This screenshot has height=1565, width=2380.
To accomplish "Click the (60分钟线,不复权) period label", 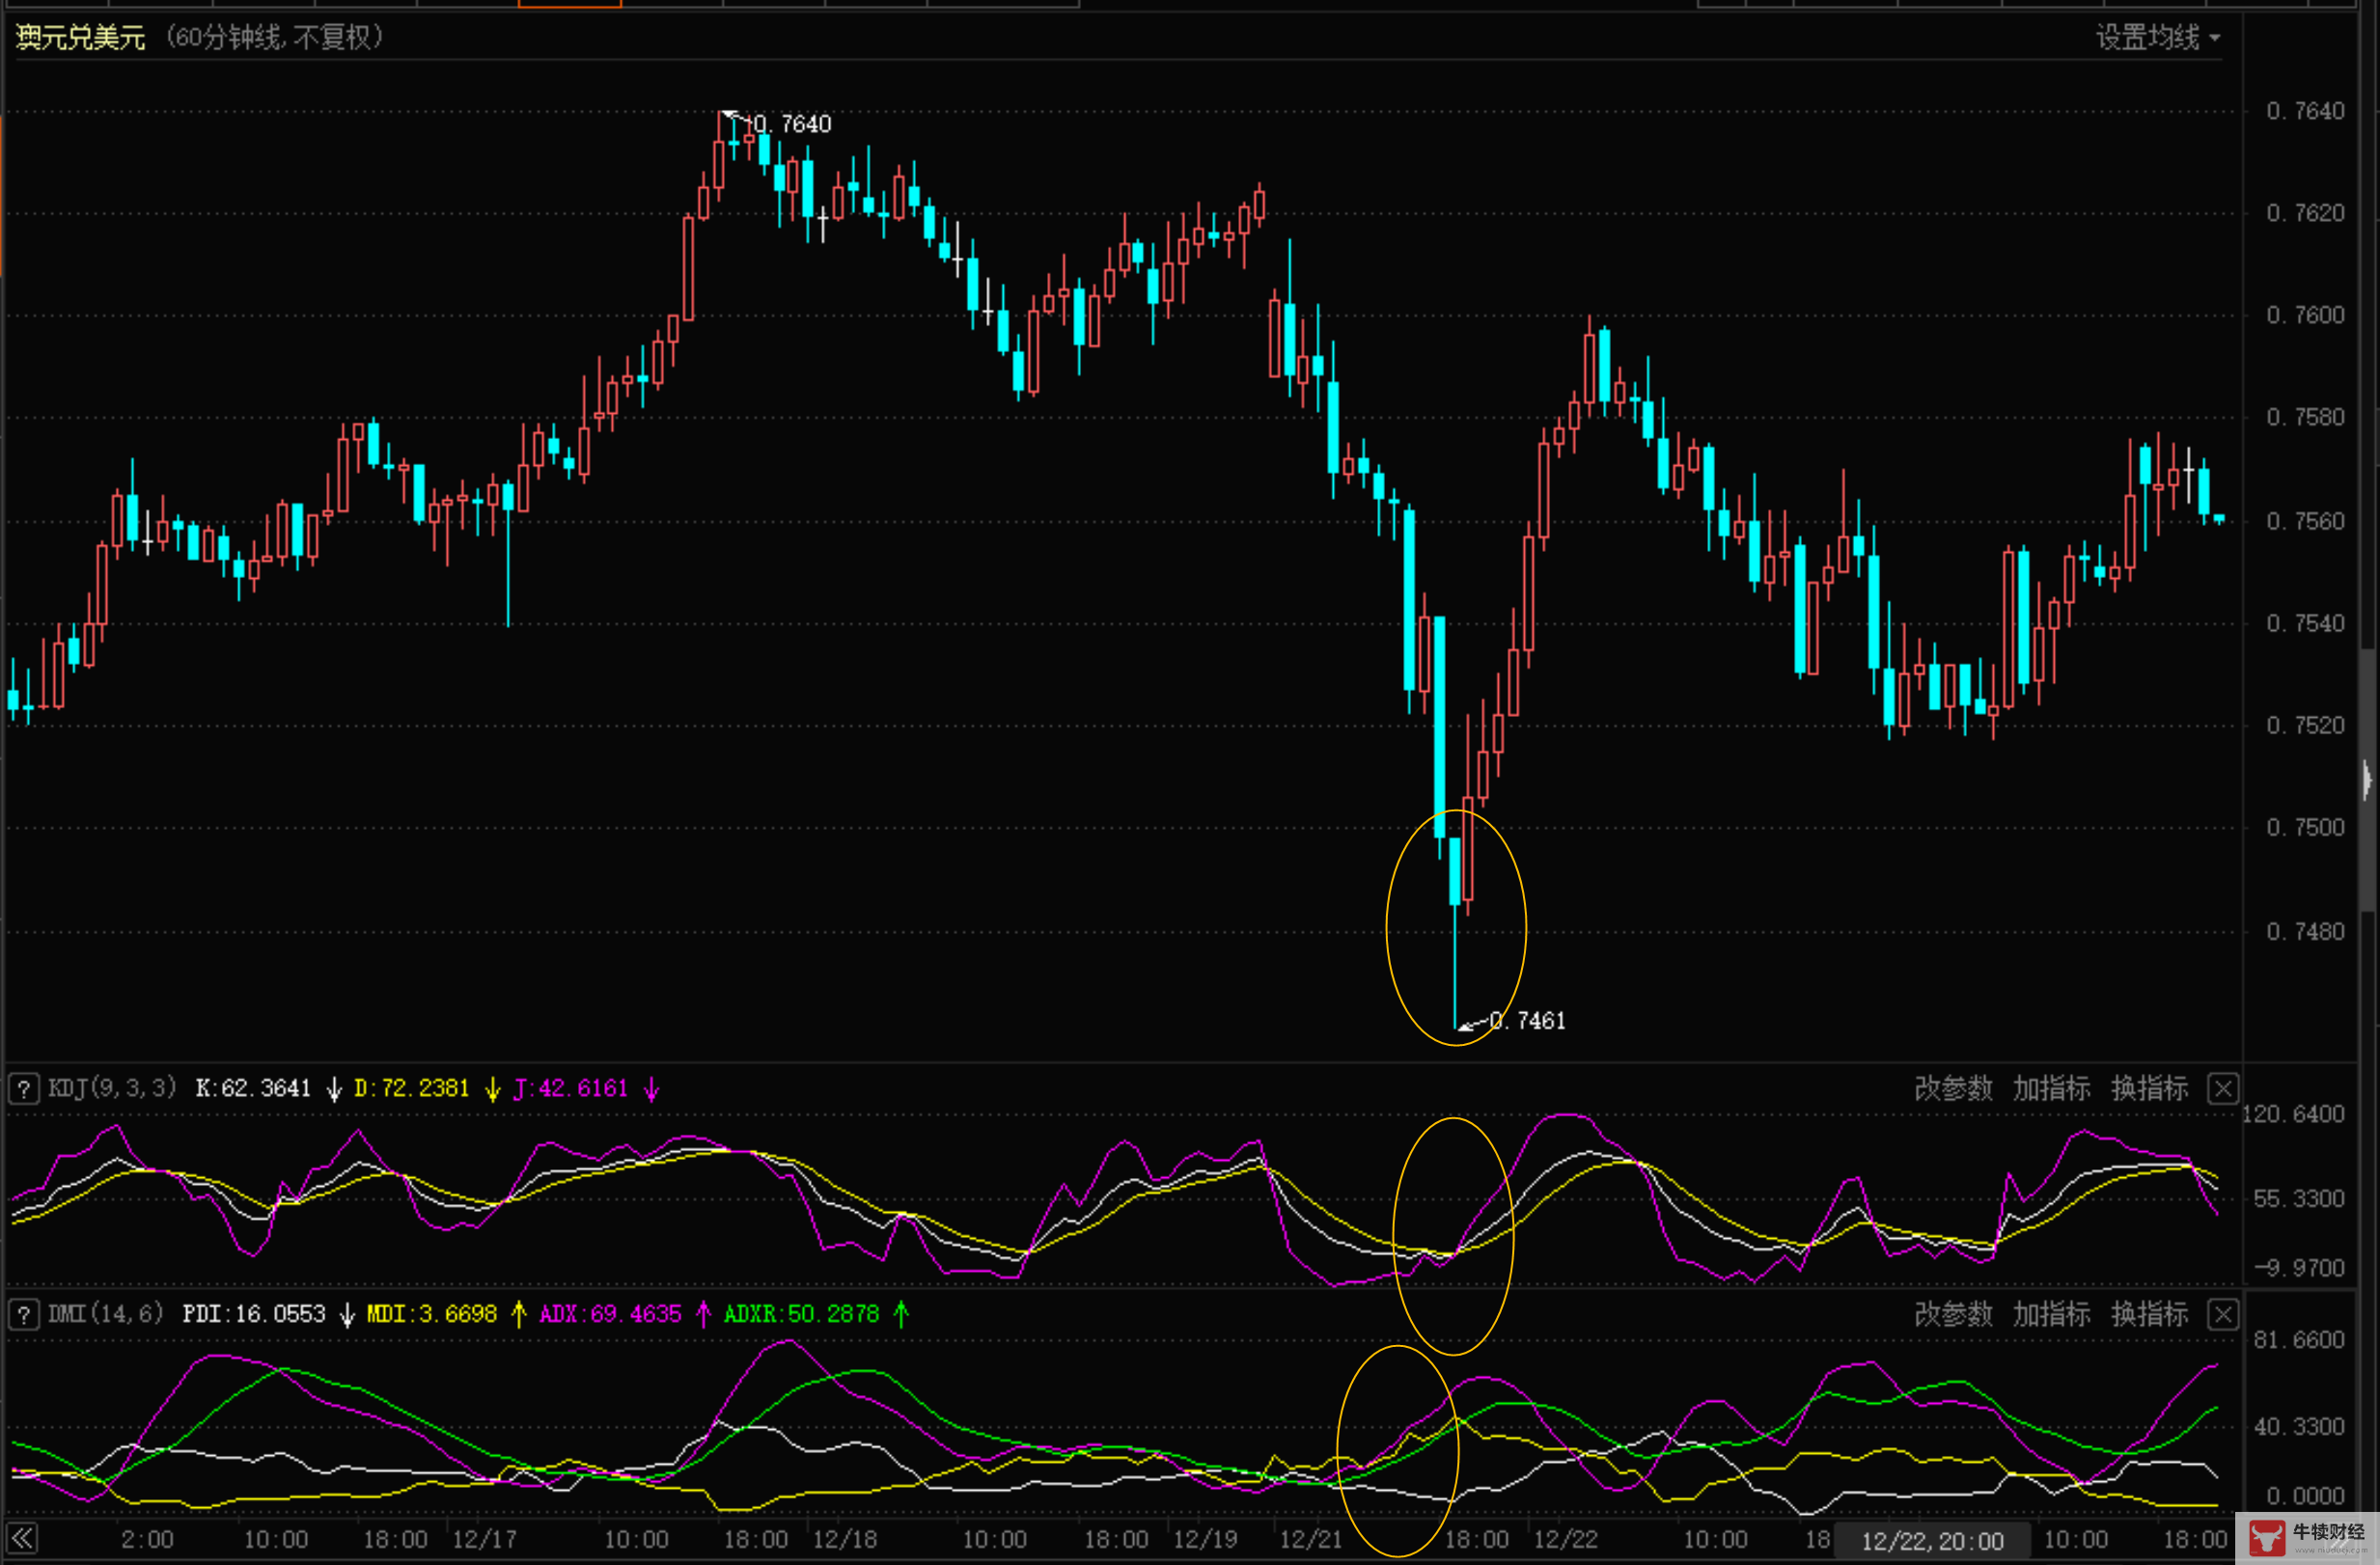I will point(274,38).
